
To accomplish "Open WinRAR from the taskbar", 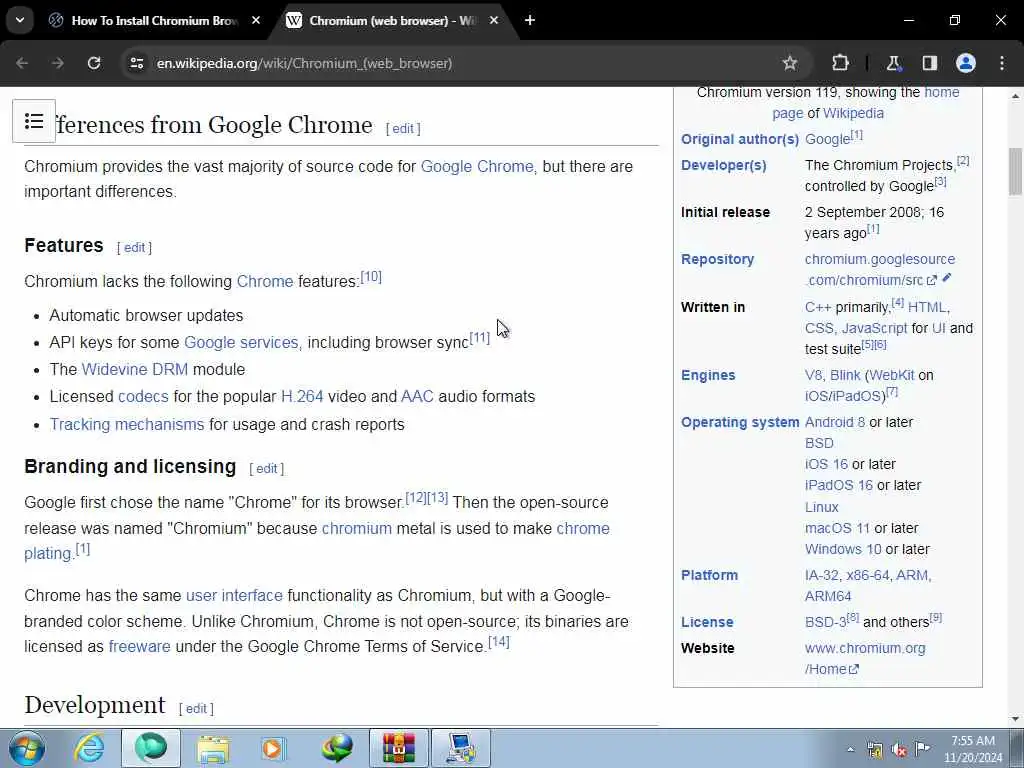I will [x=399, y=748].
